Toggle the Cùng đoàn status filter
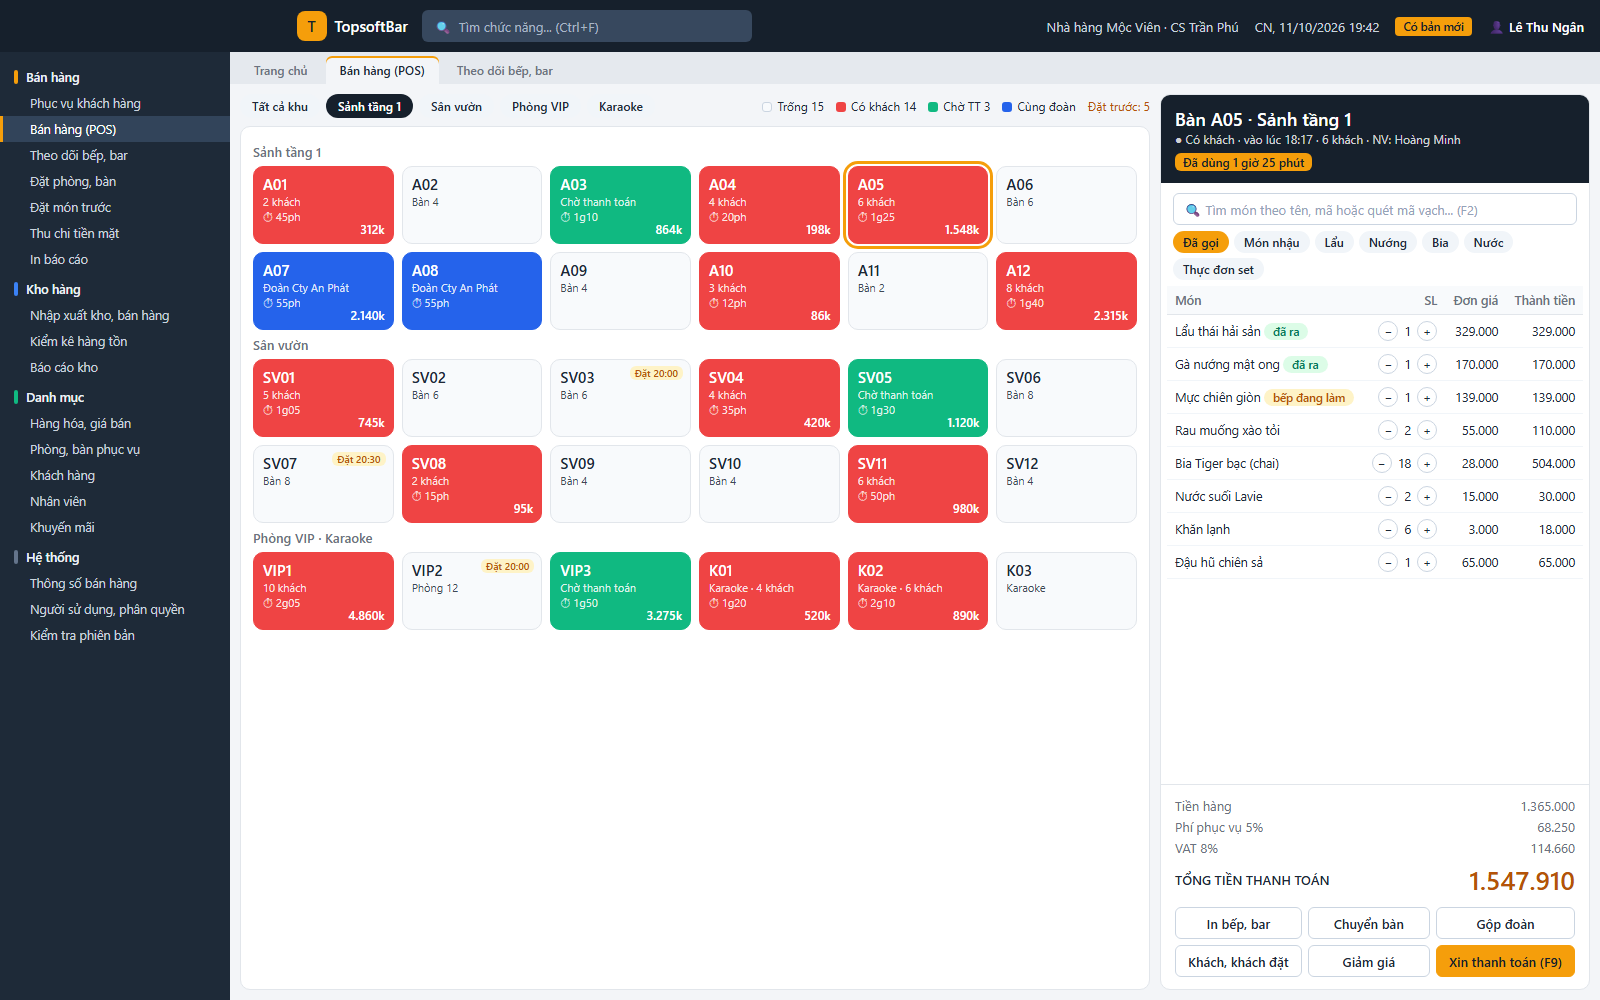Screen dimensions: 1600x1000 (1039, 107)
